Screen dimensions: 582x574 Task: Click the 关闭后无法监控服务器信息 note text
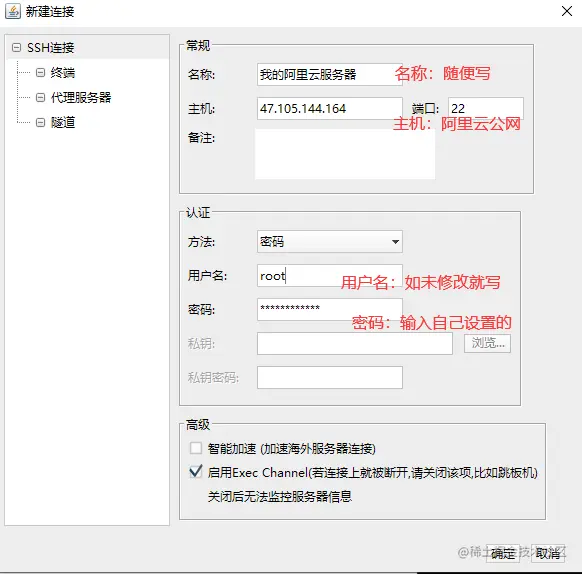(x=279, y=496)
